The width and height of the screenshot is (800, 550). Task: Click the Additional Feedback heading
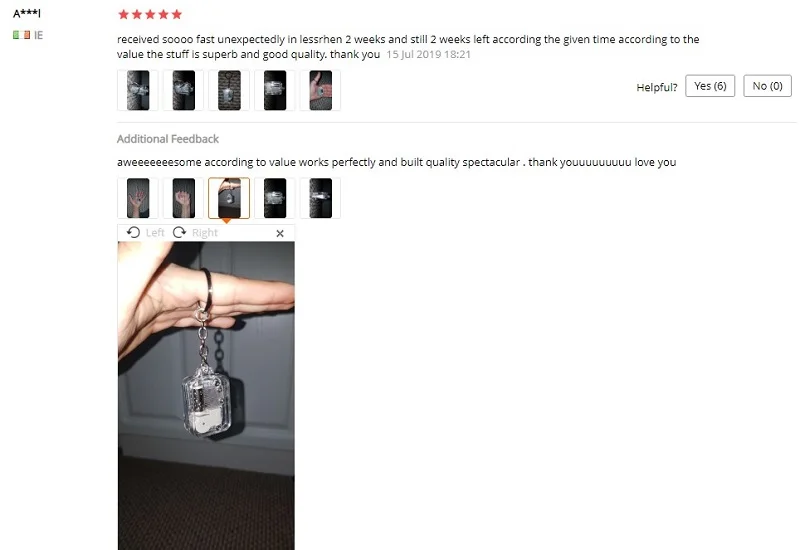click(168, 139)
